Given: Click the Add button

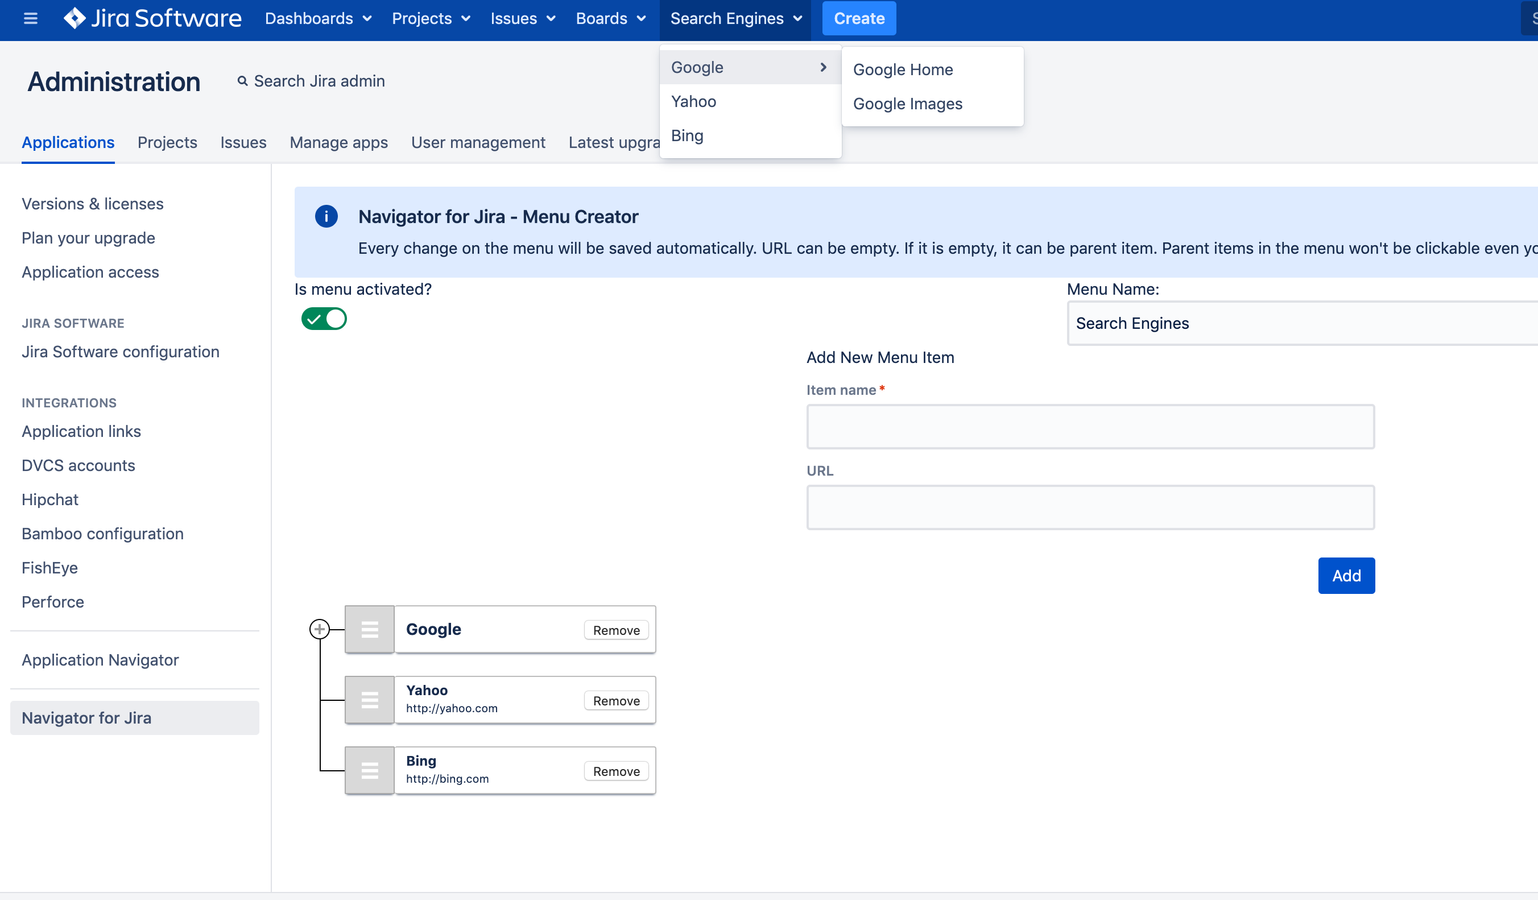Looking at the screenshot, I should (1346, 575).
